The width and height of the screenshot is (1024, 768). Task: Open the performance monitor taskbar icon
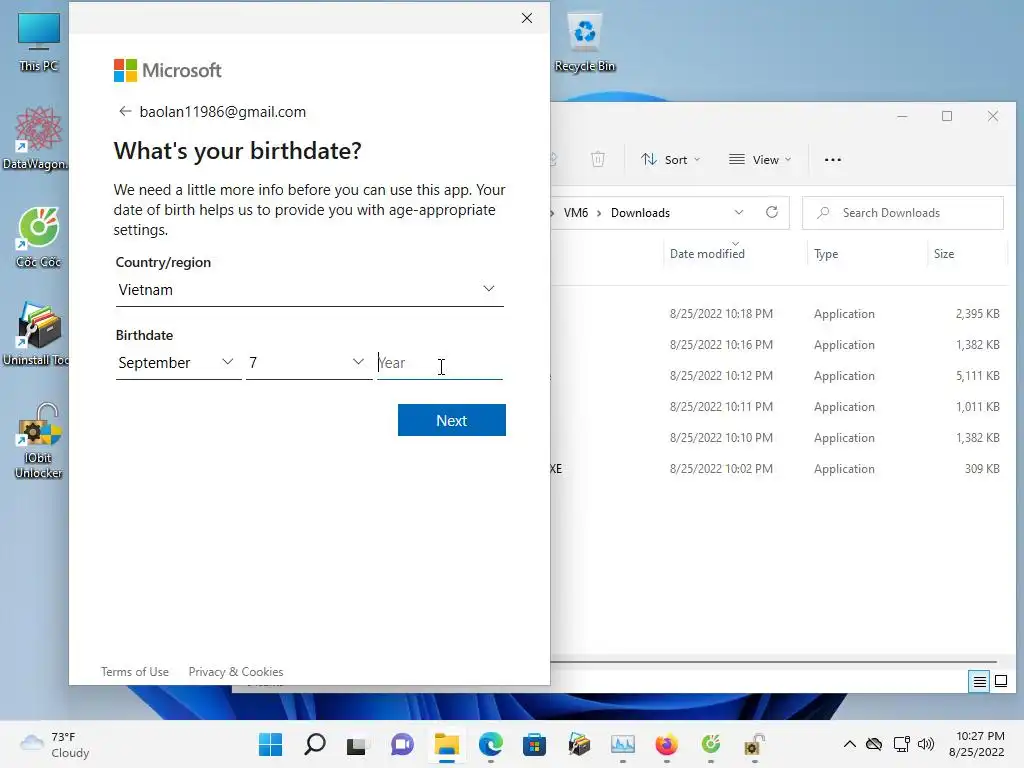click(622, 744)
